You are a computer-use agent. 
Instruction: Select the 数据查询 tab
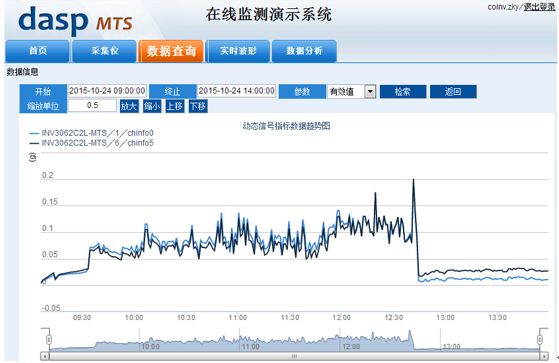coord(171,51)
